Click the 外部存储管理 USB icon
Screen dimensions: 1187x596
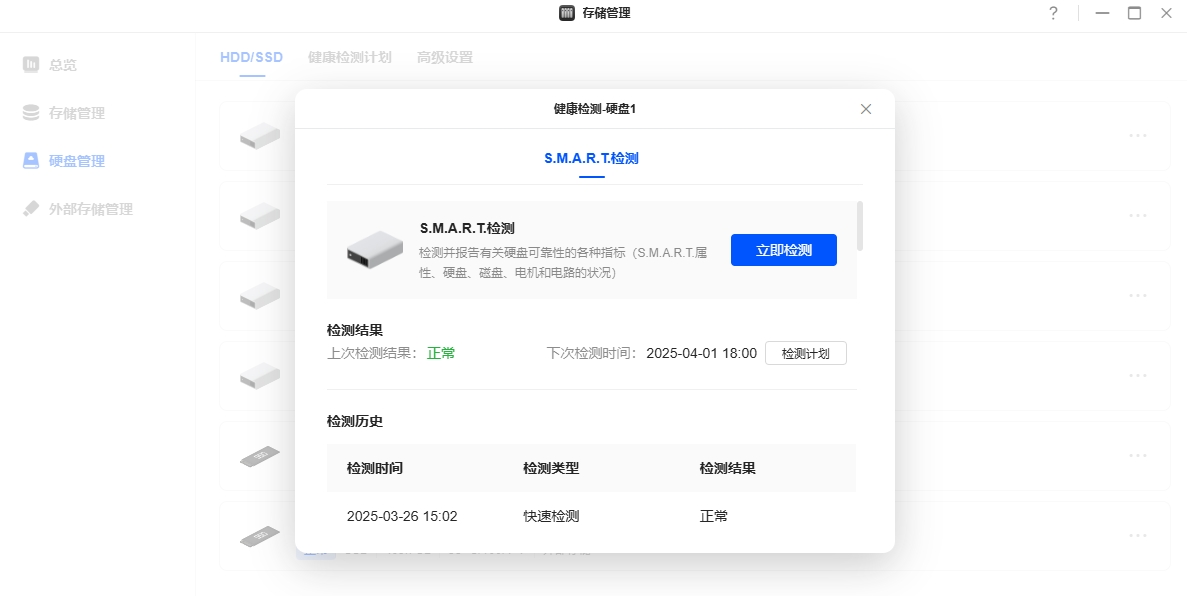pyautogui.click(x=30, y=208)
